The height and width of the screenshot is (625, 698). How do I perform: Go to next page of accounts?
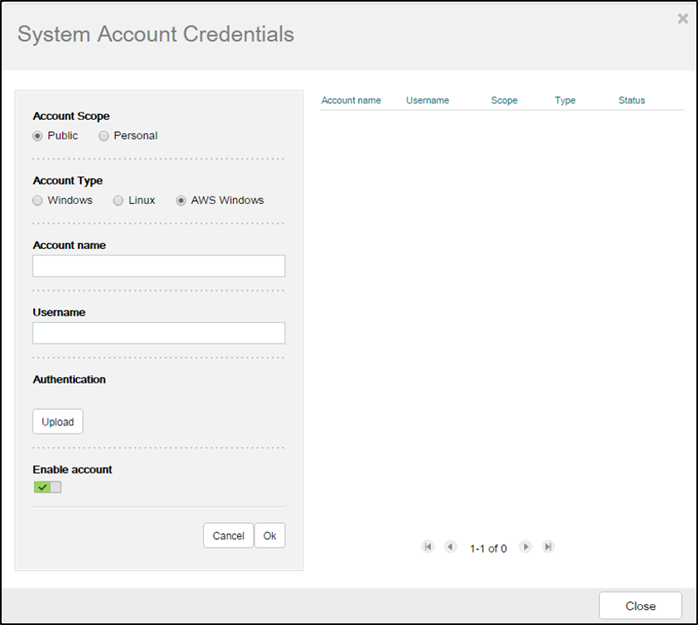coord(526,547)
